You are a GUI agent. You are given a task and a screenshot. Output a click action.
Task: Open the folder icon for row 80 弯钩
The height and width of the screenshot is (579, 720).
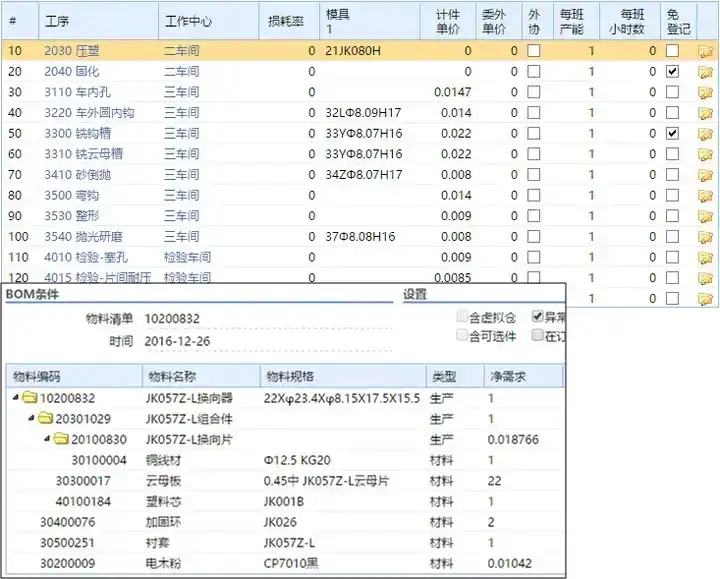705,196
